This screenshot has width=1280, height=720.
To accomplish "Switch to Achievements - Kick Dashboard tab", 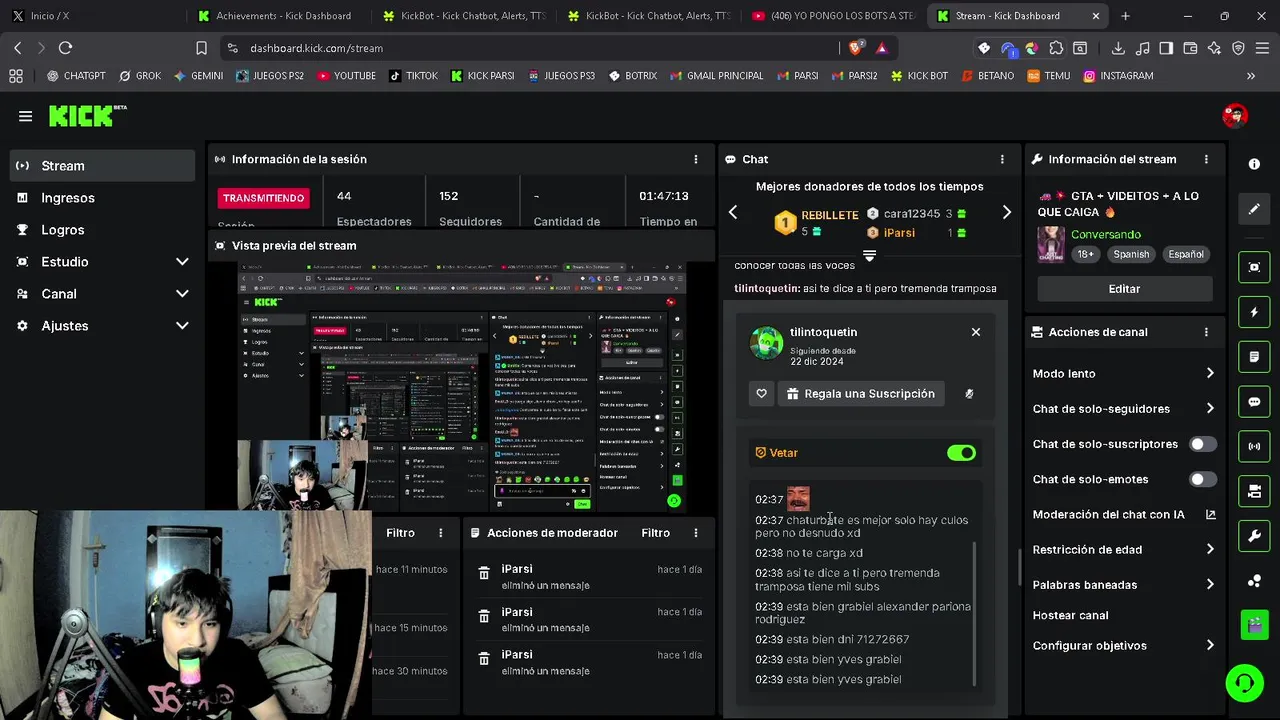I will point(276,16).
